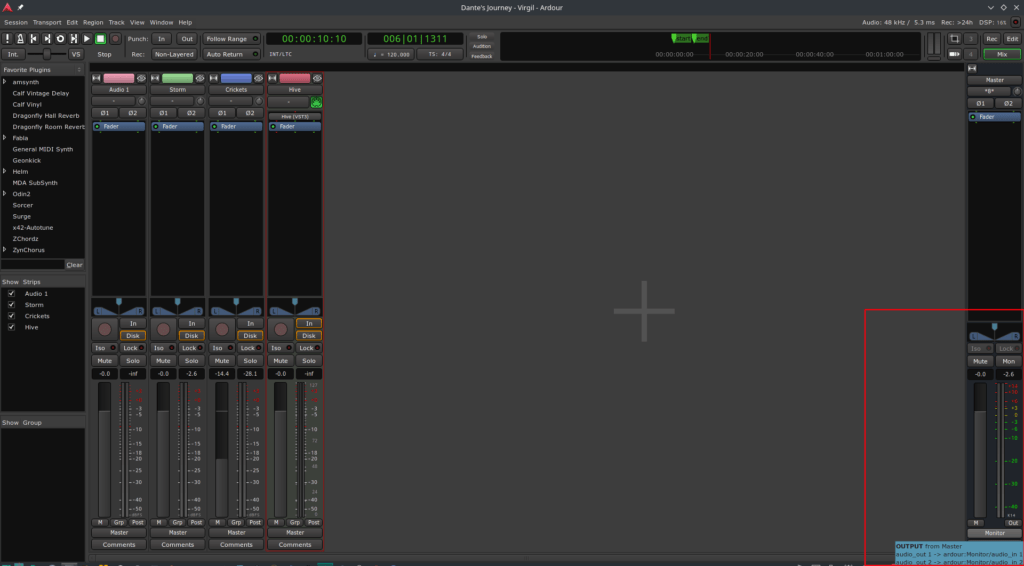Hide the Audio 1 strip with eye icon
1024x566 pixels.
pos(142,78)
